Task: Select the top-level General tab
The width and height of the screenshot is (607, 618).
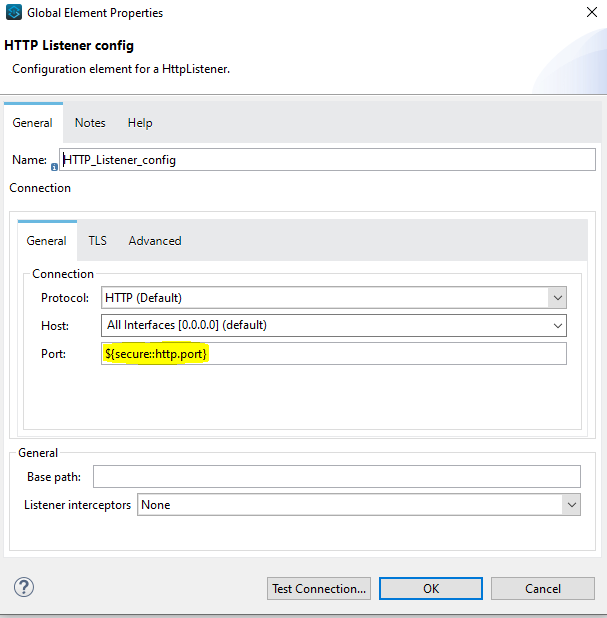Action: click(x=33, y=123)
